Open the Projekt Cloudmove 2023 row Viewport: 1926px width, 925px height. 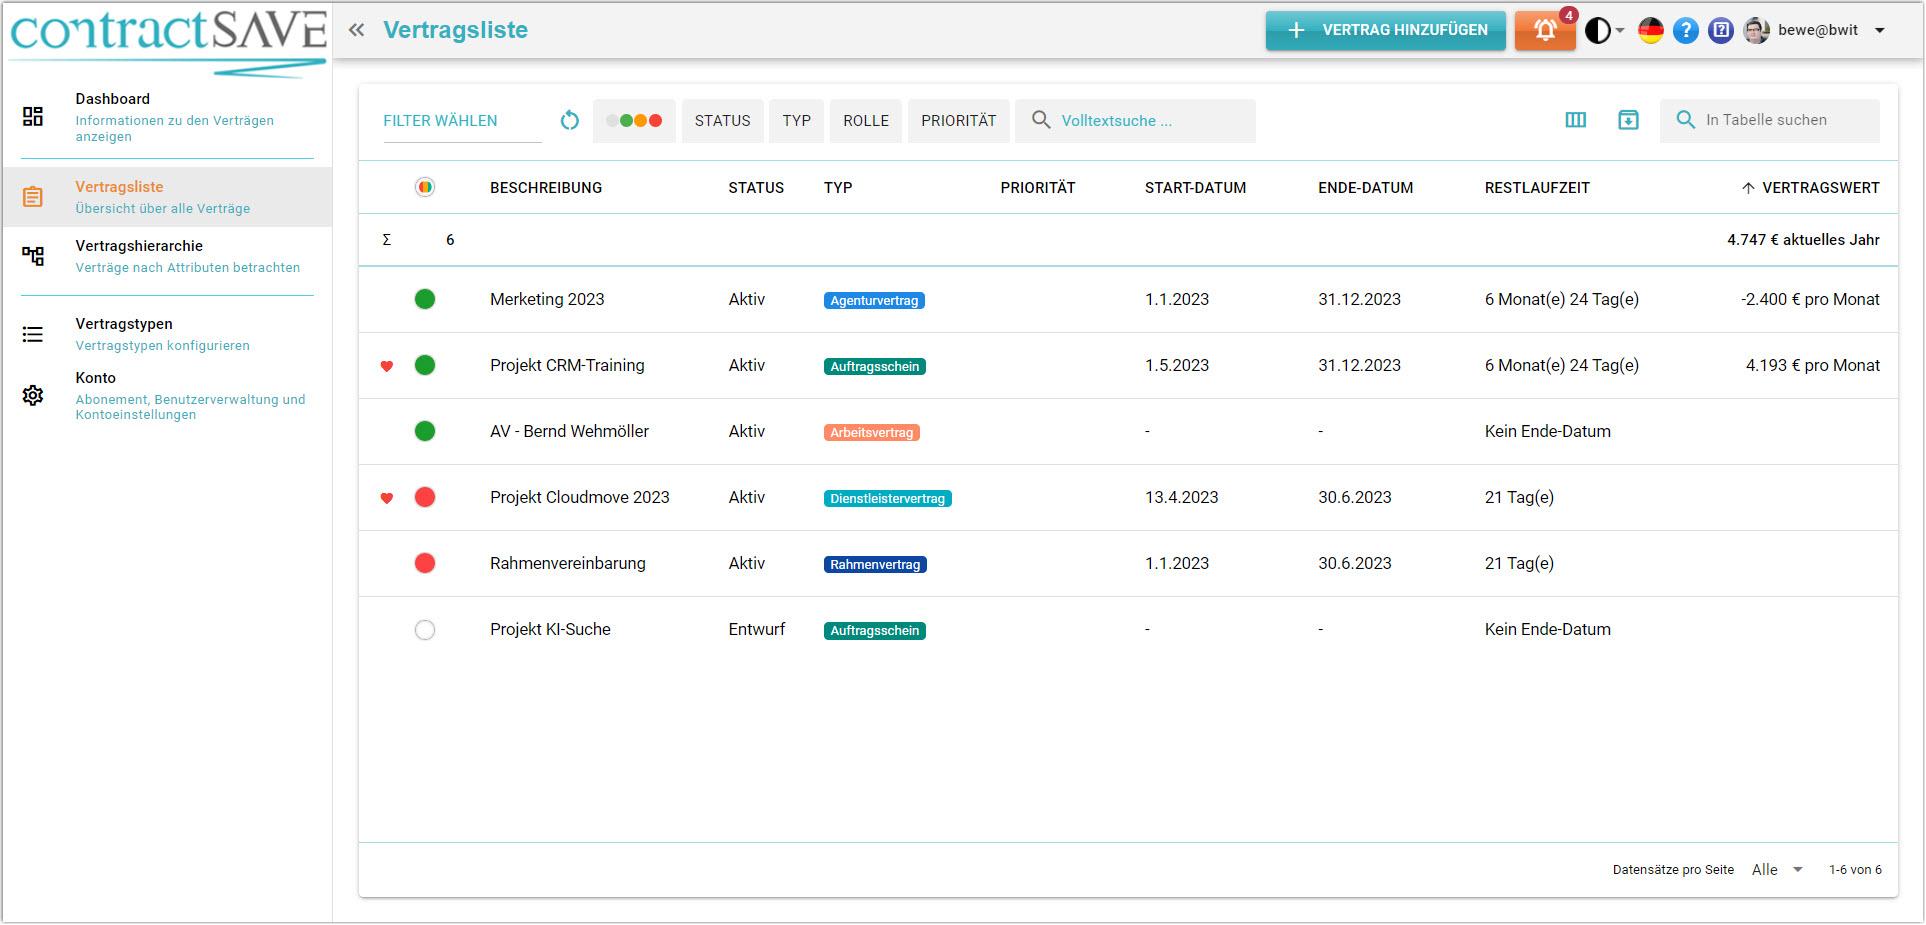(1128, 498)
